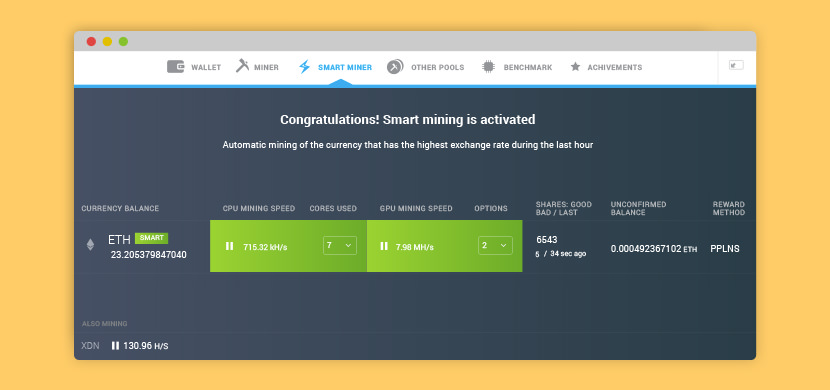Click the Cores Used column header
This screenshot has width=830, height=390.
(x=333, y=208)
